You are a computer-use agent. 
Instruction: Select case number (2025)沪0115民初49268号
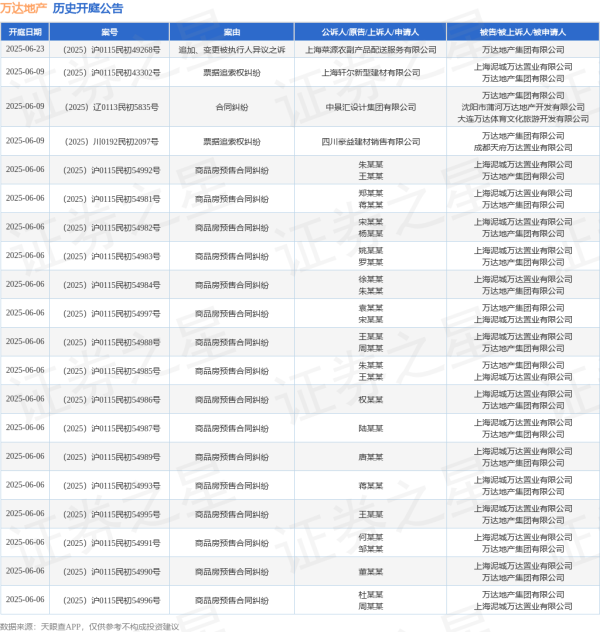(x=112, y=50)
